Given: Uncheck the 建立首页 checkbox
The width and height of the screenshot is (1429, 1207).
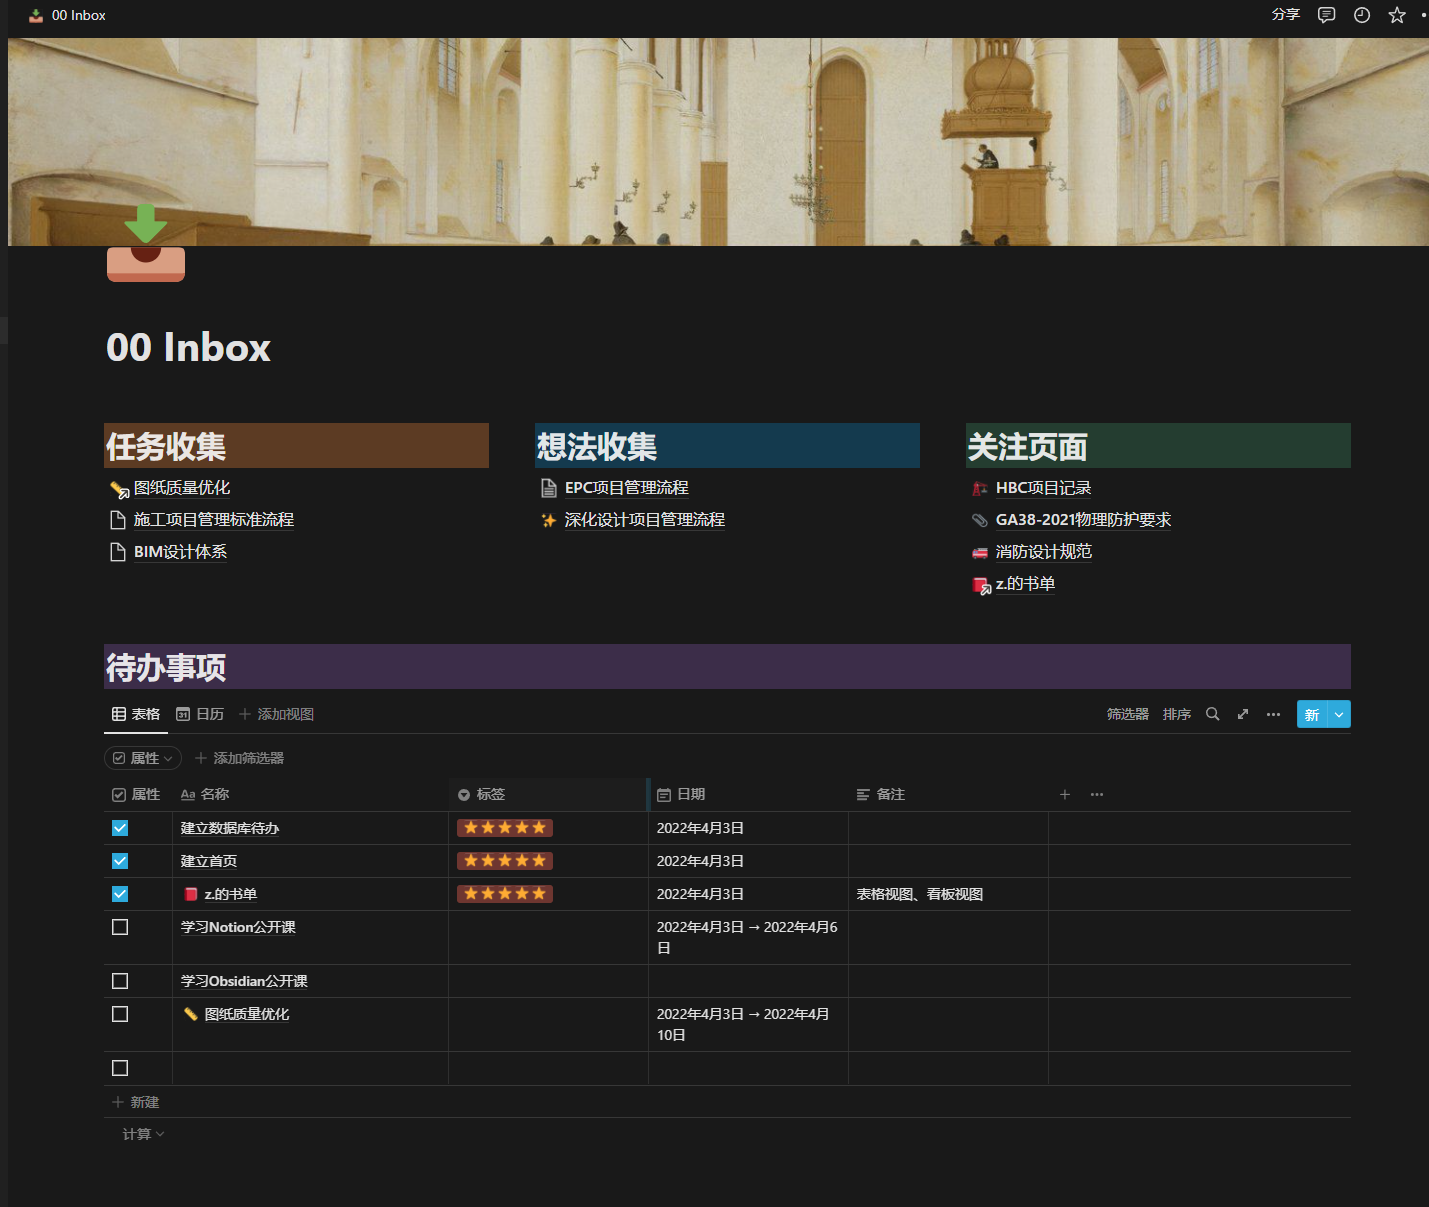Looking at the screenshot, I should pos(120,861).
